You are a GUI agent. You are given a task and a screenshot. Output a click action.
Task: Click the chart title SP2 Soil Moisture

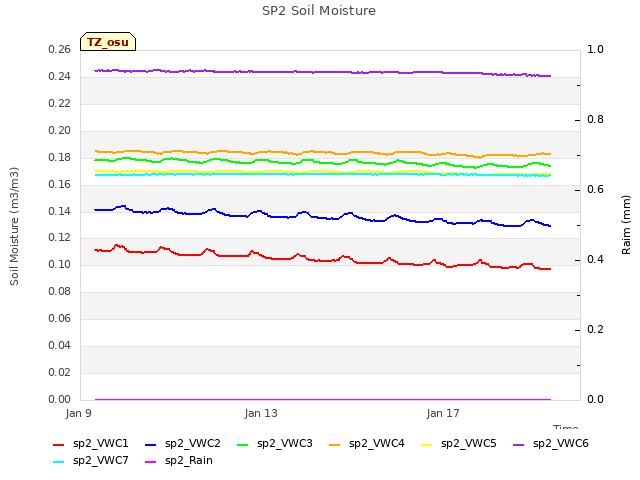coord(319,11)
